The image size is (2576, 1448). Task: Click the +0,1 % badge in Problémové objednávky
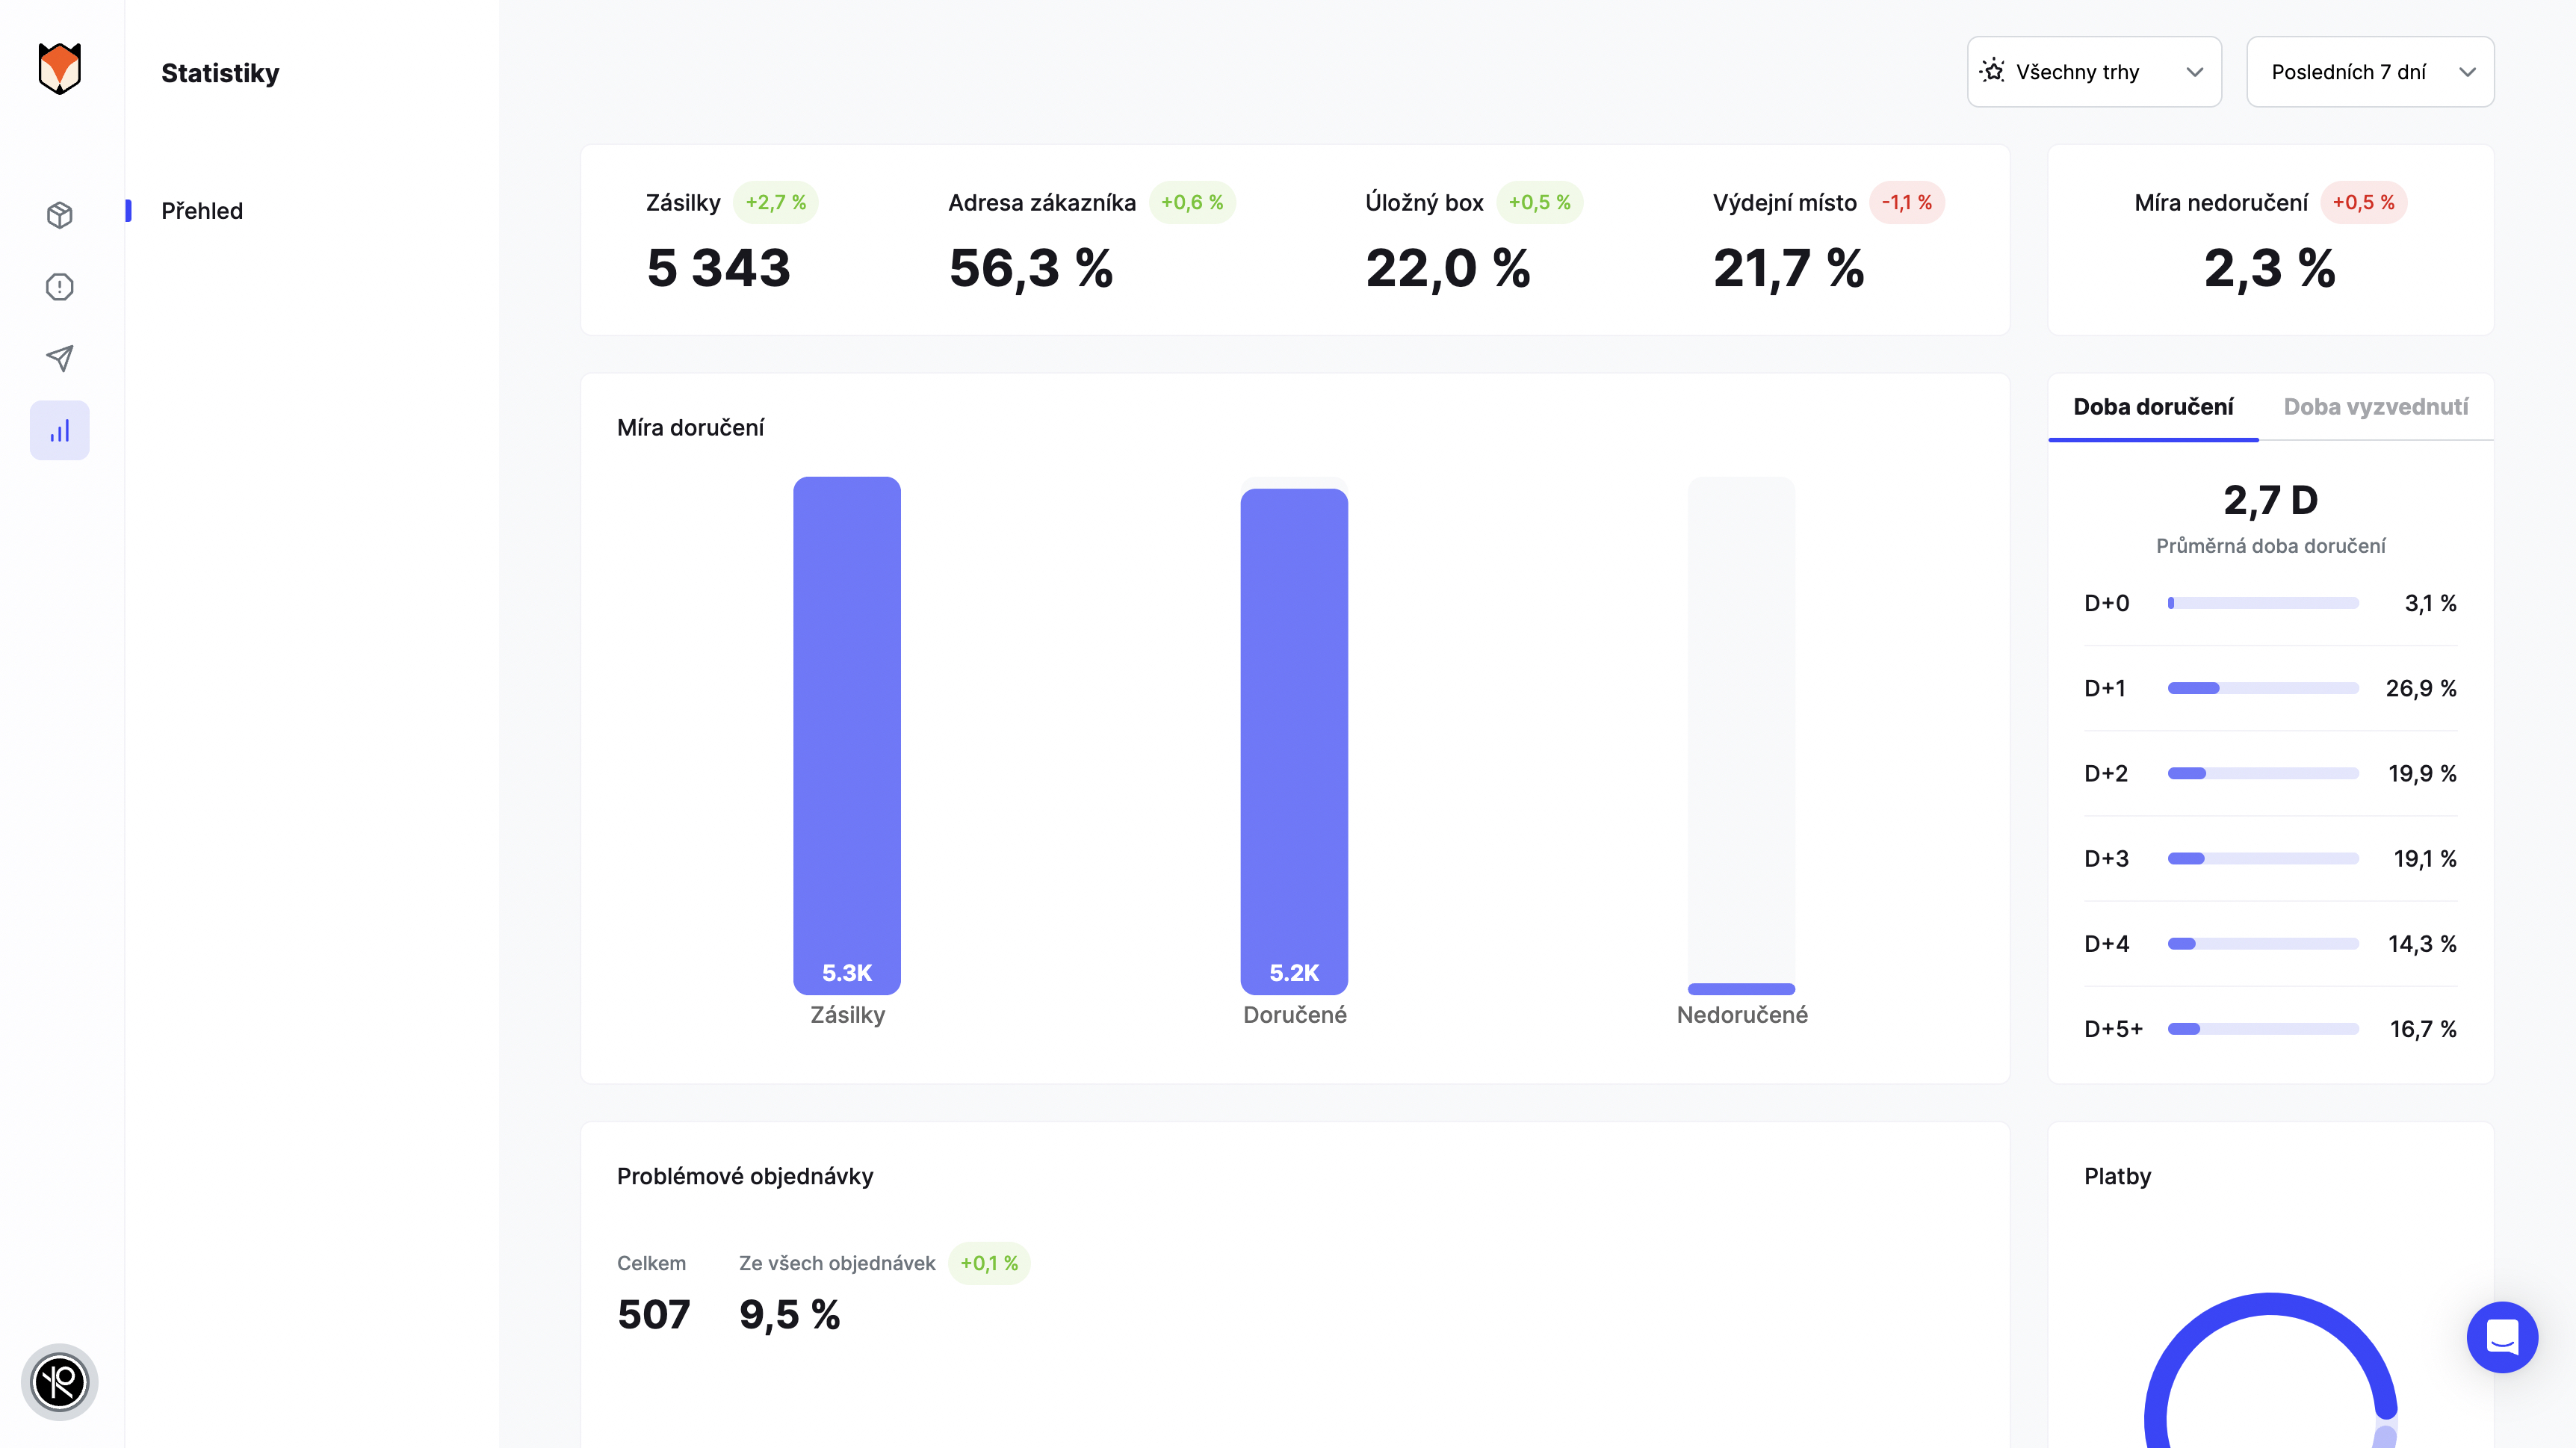989,1263
